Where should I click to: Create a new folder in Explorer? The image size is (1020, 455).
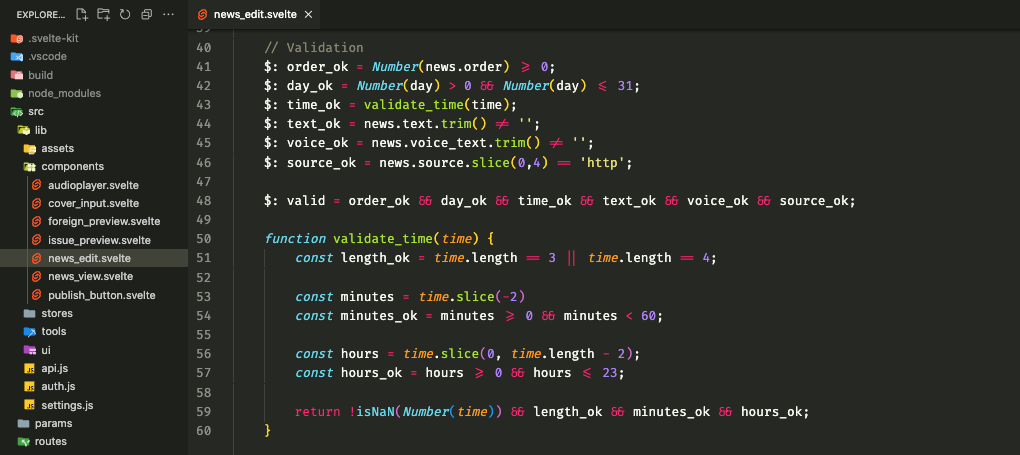click(103, 14)
